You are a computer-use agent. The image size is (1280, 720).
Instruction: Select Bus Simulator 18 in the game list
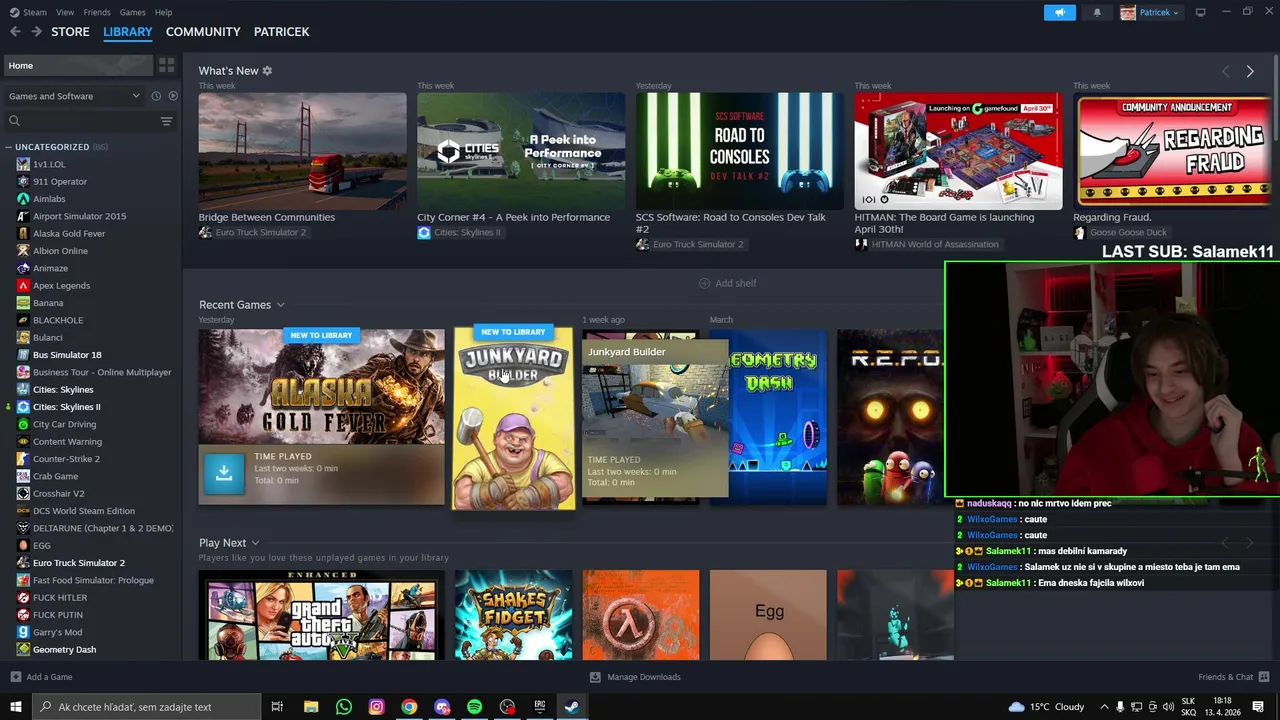point(67,355)
